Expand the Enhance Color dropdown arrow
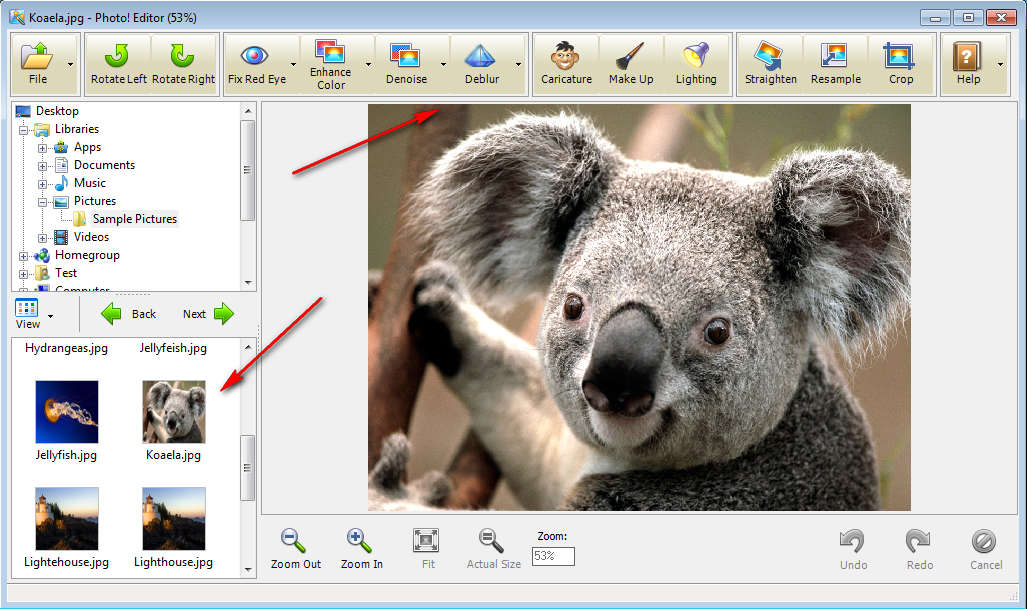Image resolution: width=1027 pixels, height=609 pixels. click(368, 65)
